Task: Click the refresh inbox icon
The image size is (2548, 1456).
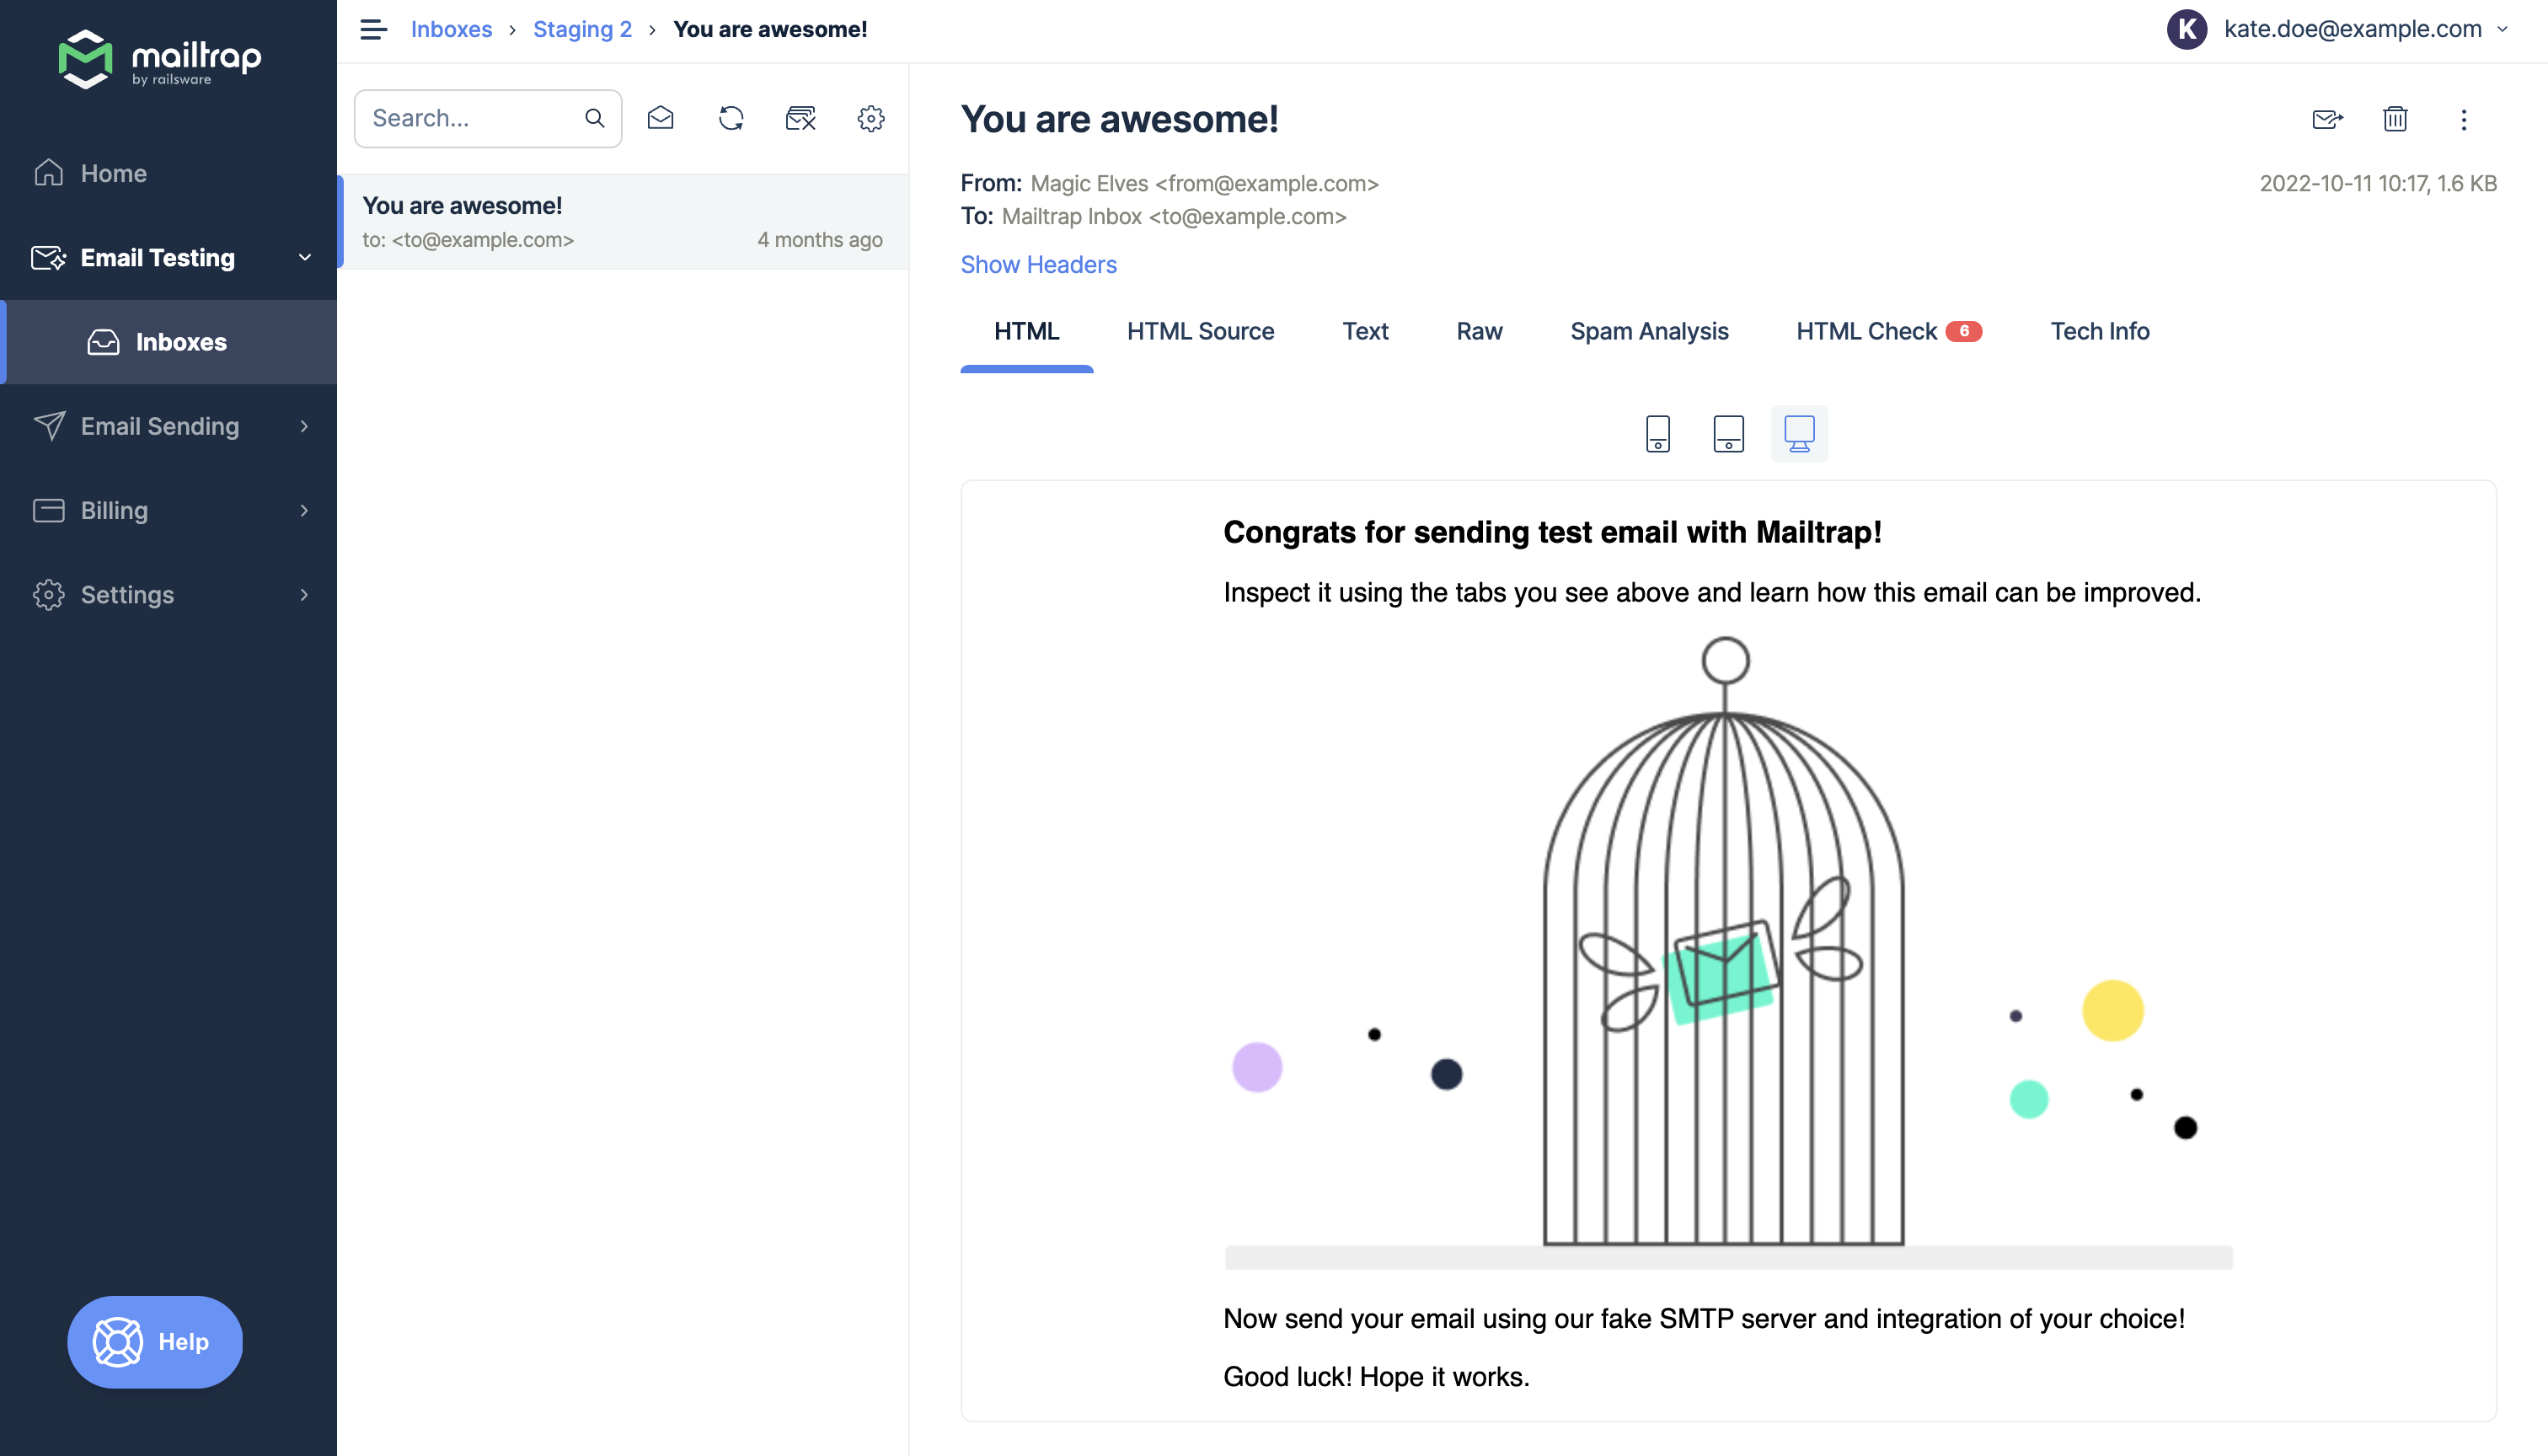Action: (x=730, y=119)
